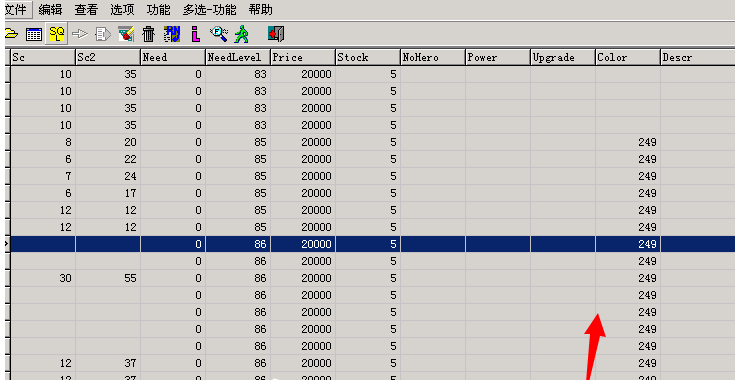Image resolution: width=735 pixels, height=380 pixels.
Task: Click the Power column header
Action: coord(498,57)
